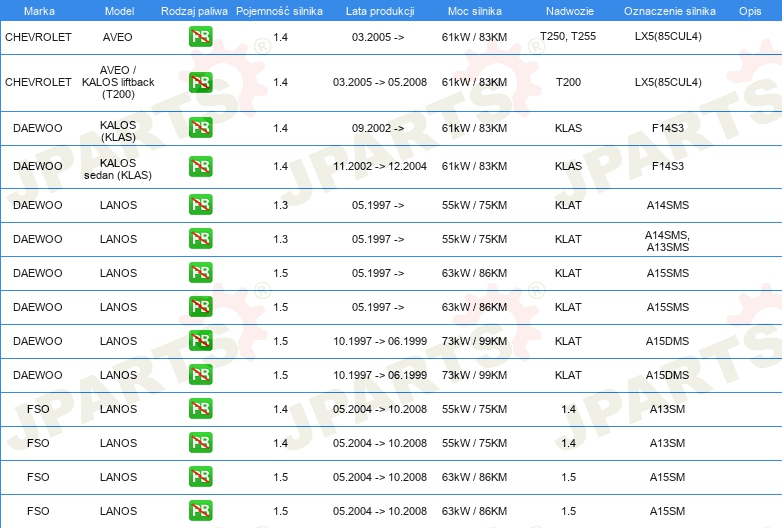Click fuel icon in the A14SMS, A13SMS Lanos row

tap(200, 239)
